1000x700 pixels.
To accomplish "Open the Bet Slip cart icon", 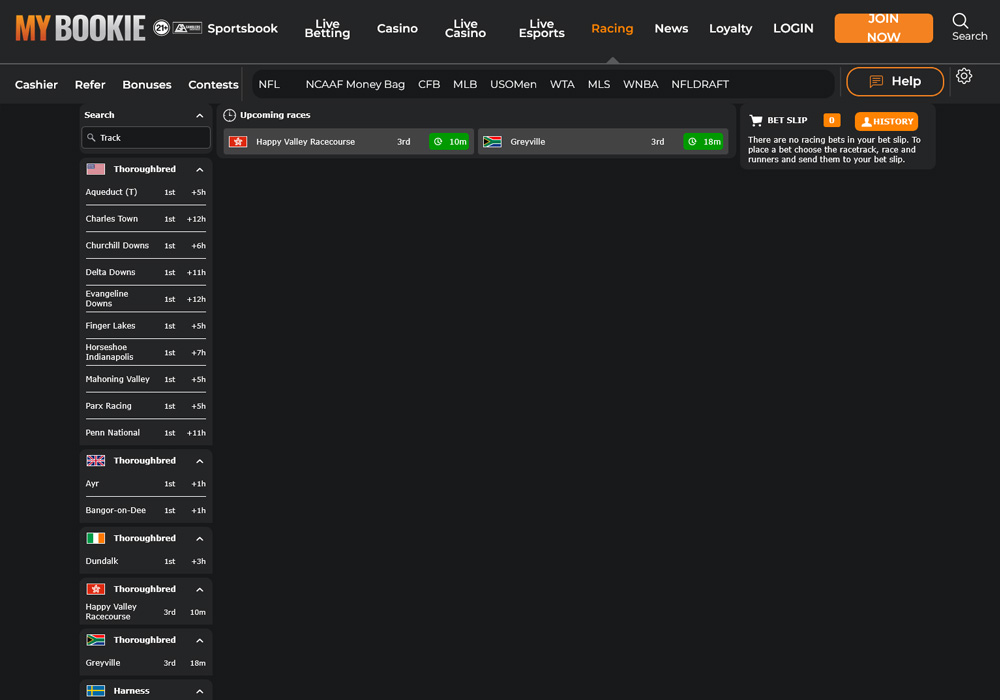I will [x=758, y=120].
